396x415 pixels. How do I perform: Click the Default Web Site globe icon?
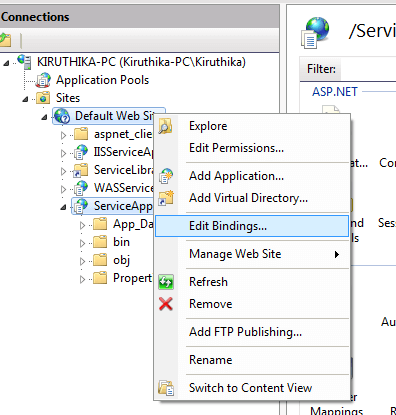tap(62, 116)
